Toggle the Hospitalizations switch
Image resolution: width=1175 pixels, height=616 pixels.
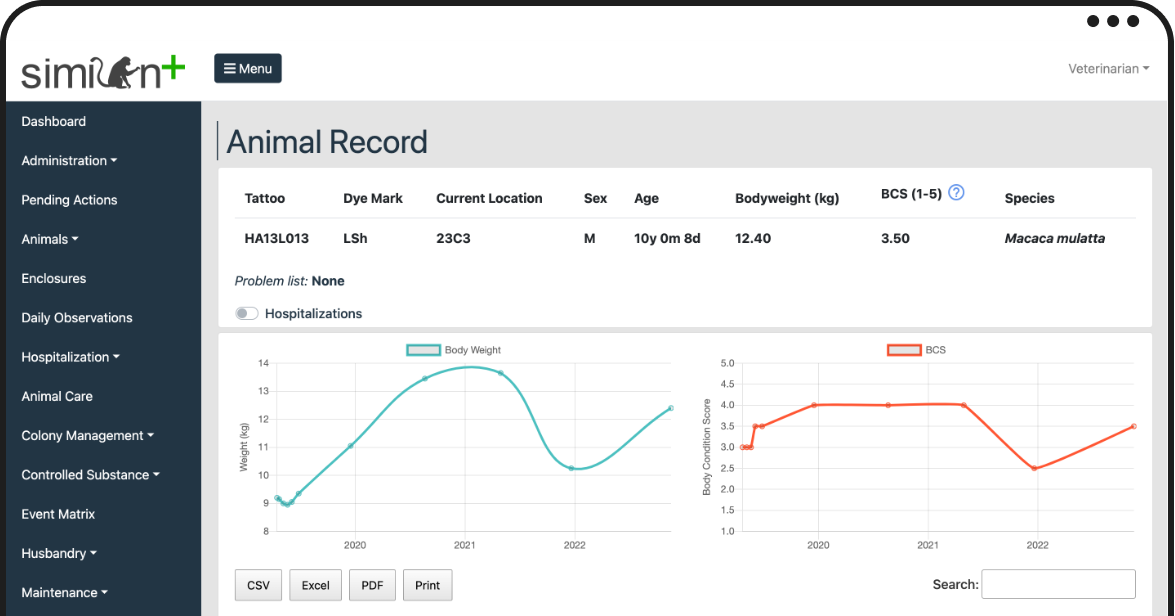click(247, 313)
